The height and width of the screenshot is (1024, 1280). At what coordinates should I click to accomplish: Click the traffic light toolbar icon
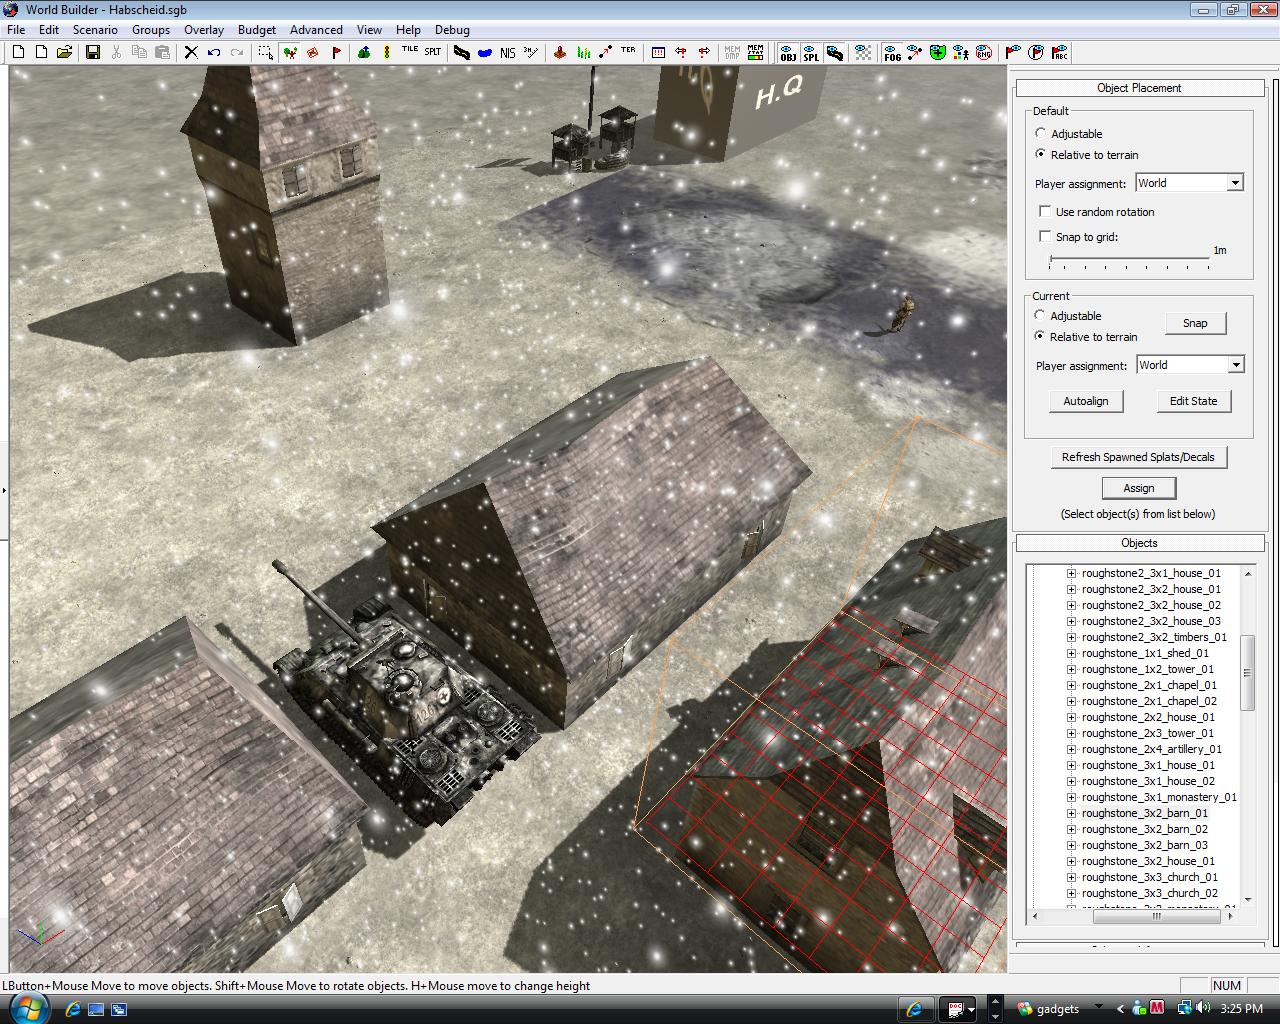click(387, 52)
